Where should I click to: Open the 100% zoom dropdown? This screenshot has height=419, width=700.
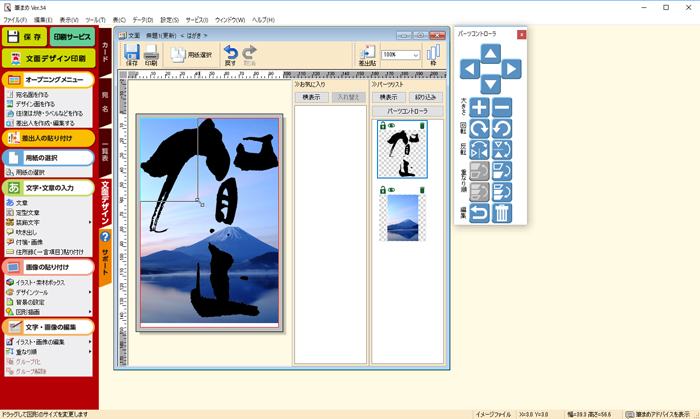[x=414, y=55]
